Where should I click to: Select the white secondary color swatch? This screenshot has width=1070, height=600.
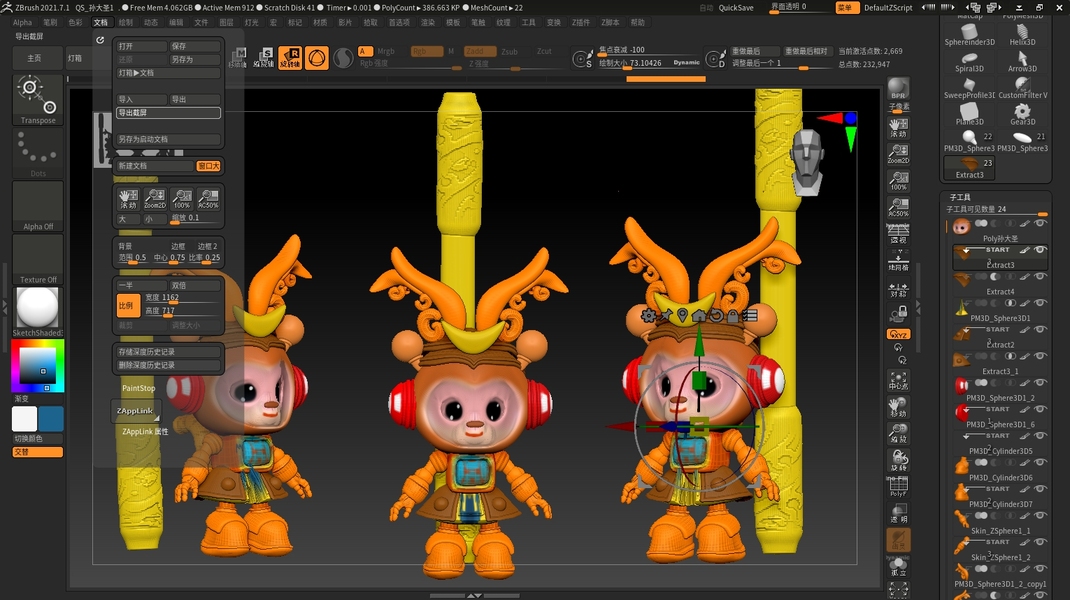[25, 418]
